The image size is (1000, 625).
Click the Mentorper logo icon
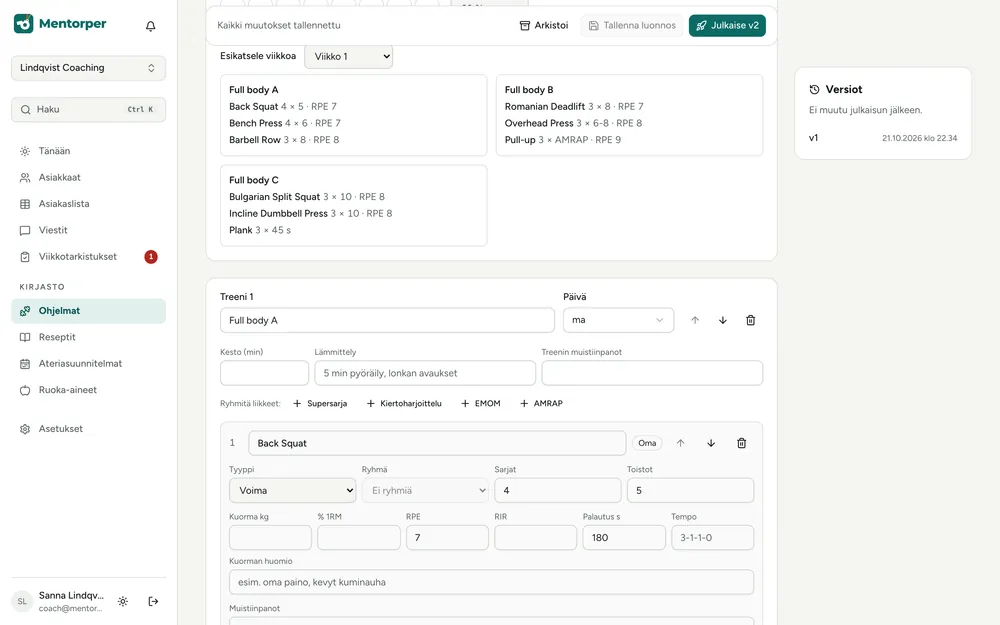tap(24, 24)
